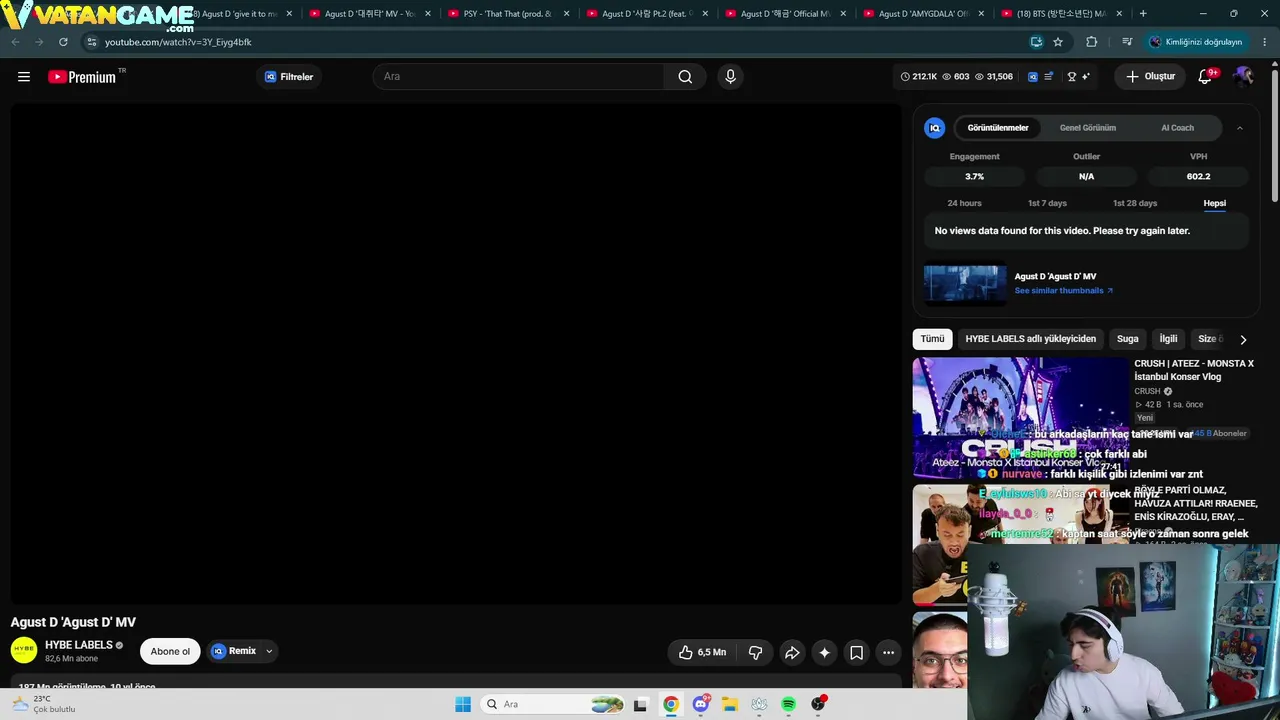The image size is (1280, 720).
Task: Open the CRUSH ATEEZ MONSTA X video title
Action: coord(1194,370)
